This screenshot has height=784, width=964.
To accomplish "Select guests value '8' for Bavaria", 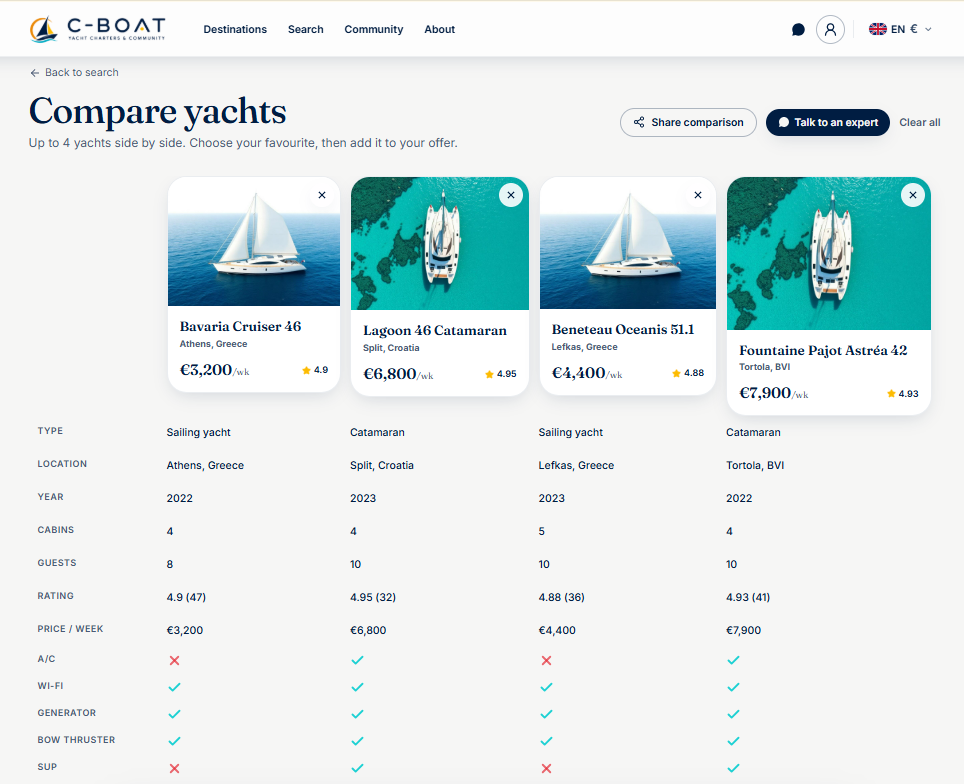I will 170,564.
